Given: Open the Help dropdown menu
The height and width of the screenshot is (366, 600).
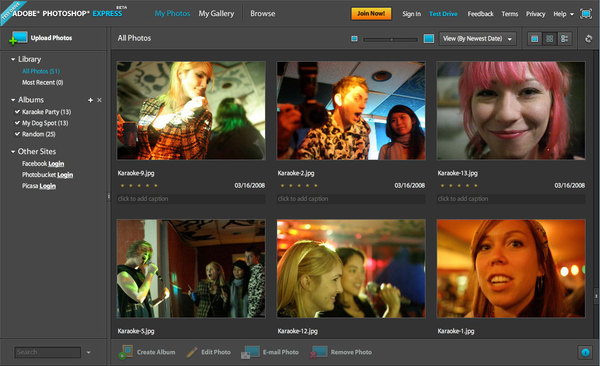Looking at the screenshot, I should (564, 14).
